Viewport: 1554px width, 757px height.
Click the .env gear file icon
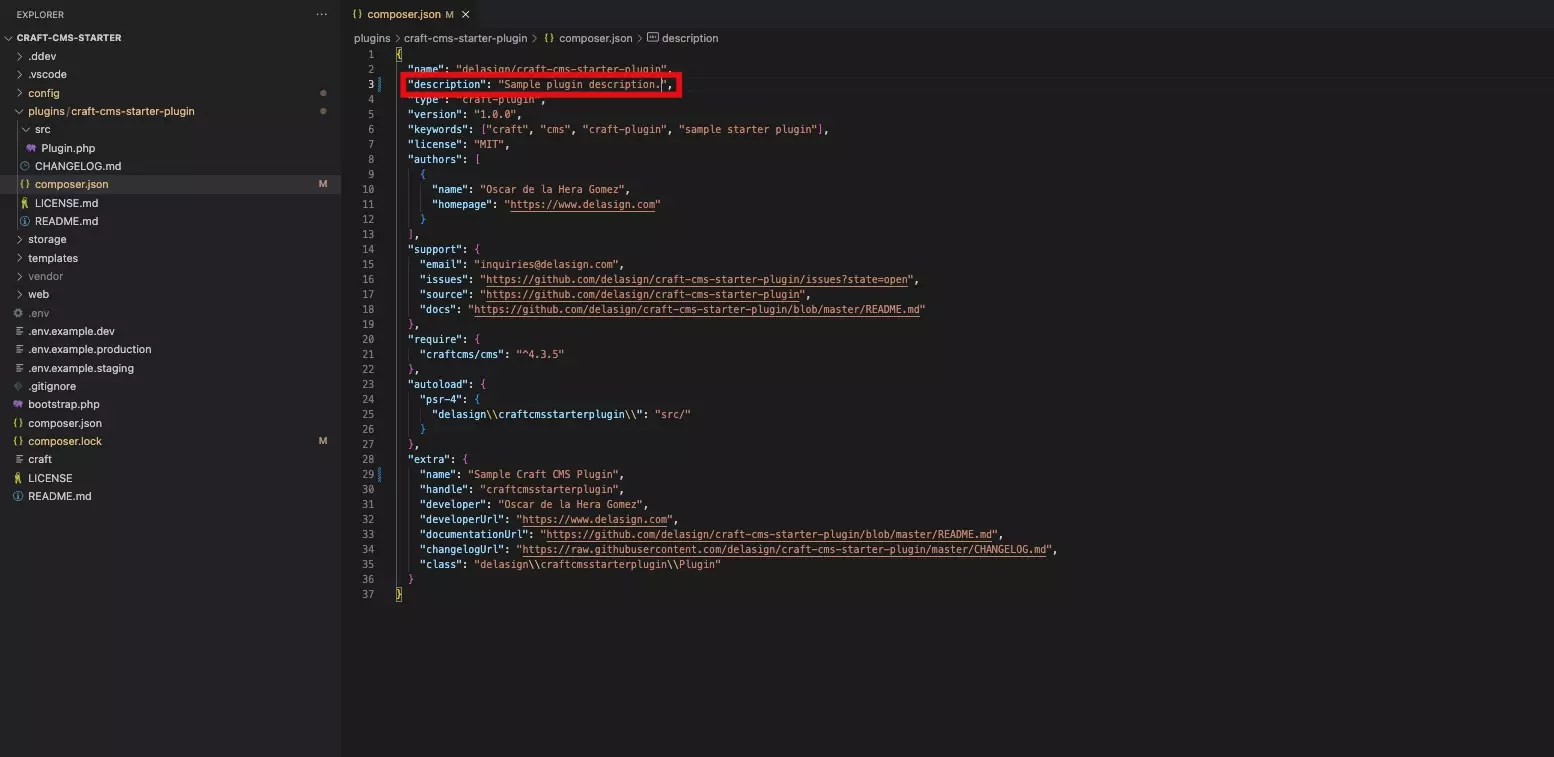(18, 313)
